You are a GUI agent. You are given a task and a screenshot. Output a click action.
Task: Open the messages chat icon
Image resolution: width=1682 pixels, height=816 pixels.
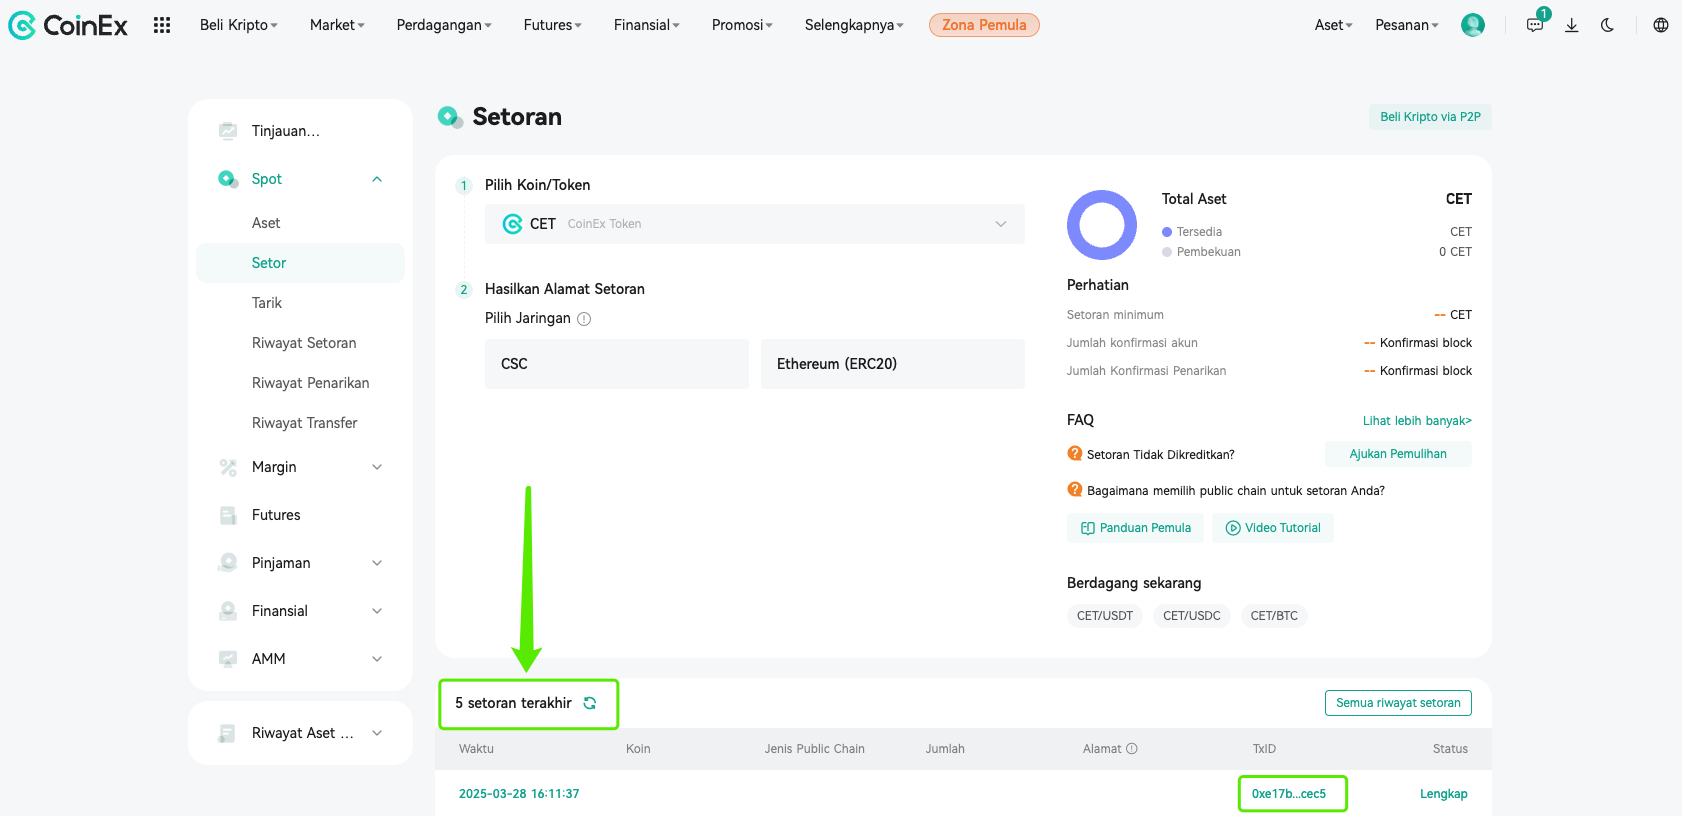(x=1535, y=25)
